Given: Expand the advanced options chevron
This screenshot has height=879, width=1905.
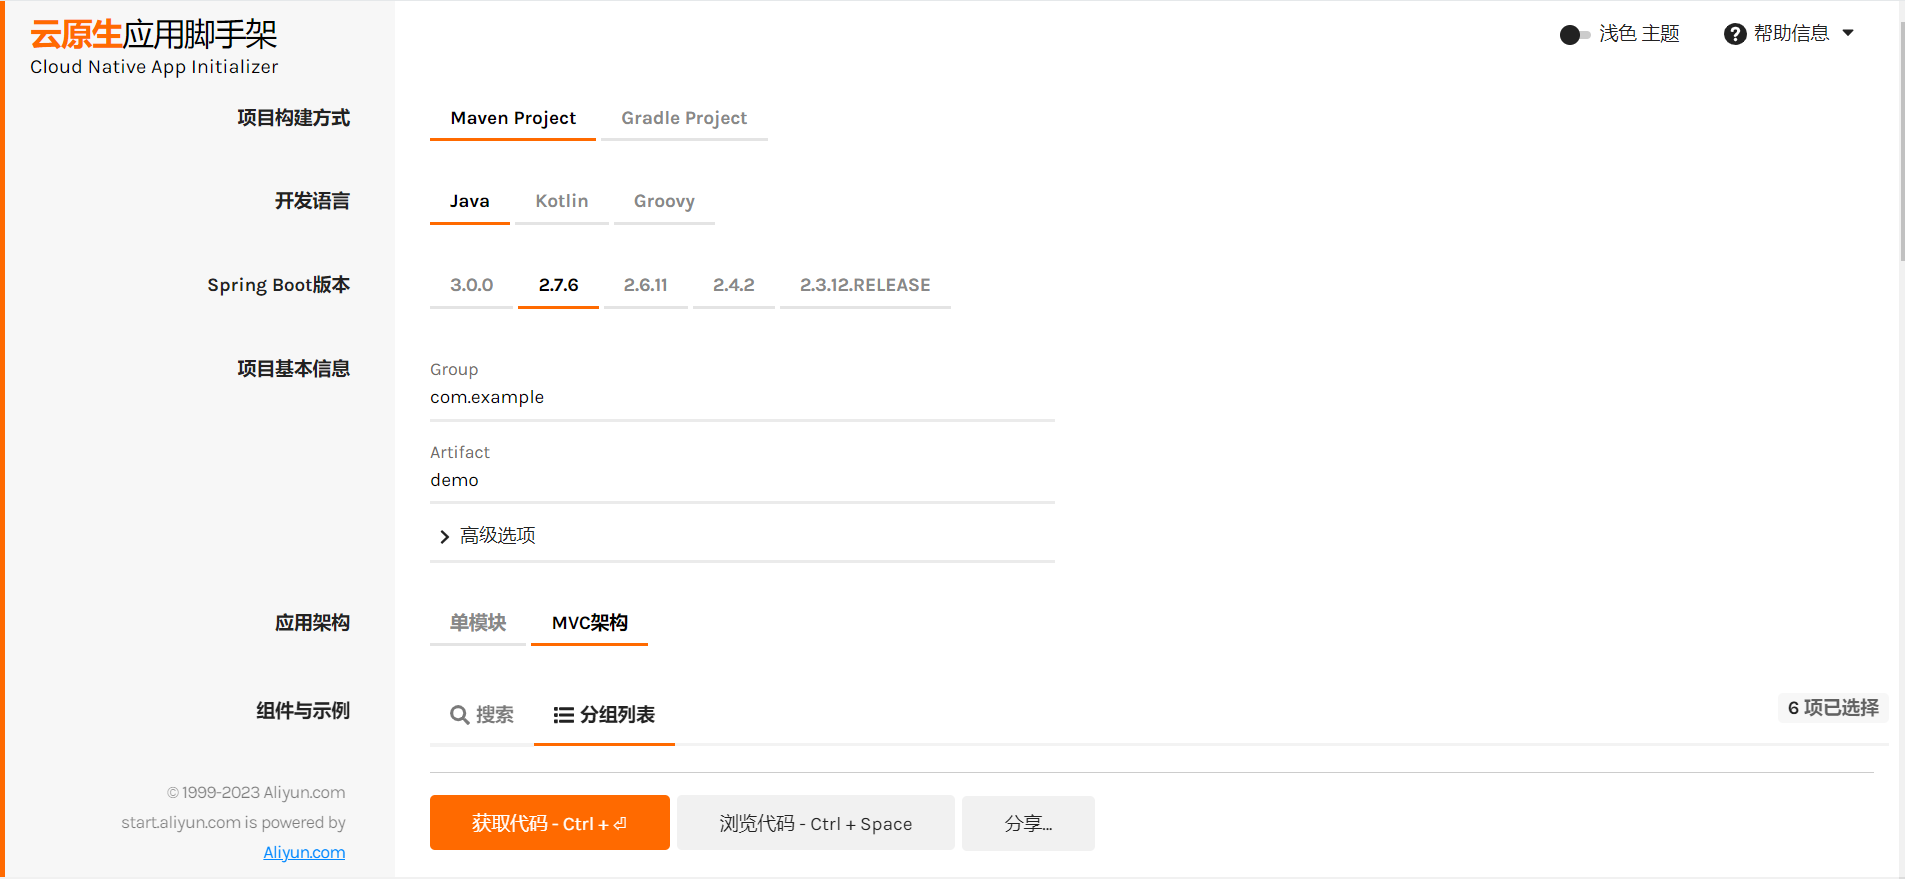Looking at the screenshot, I should click(444, 537).
